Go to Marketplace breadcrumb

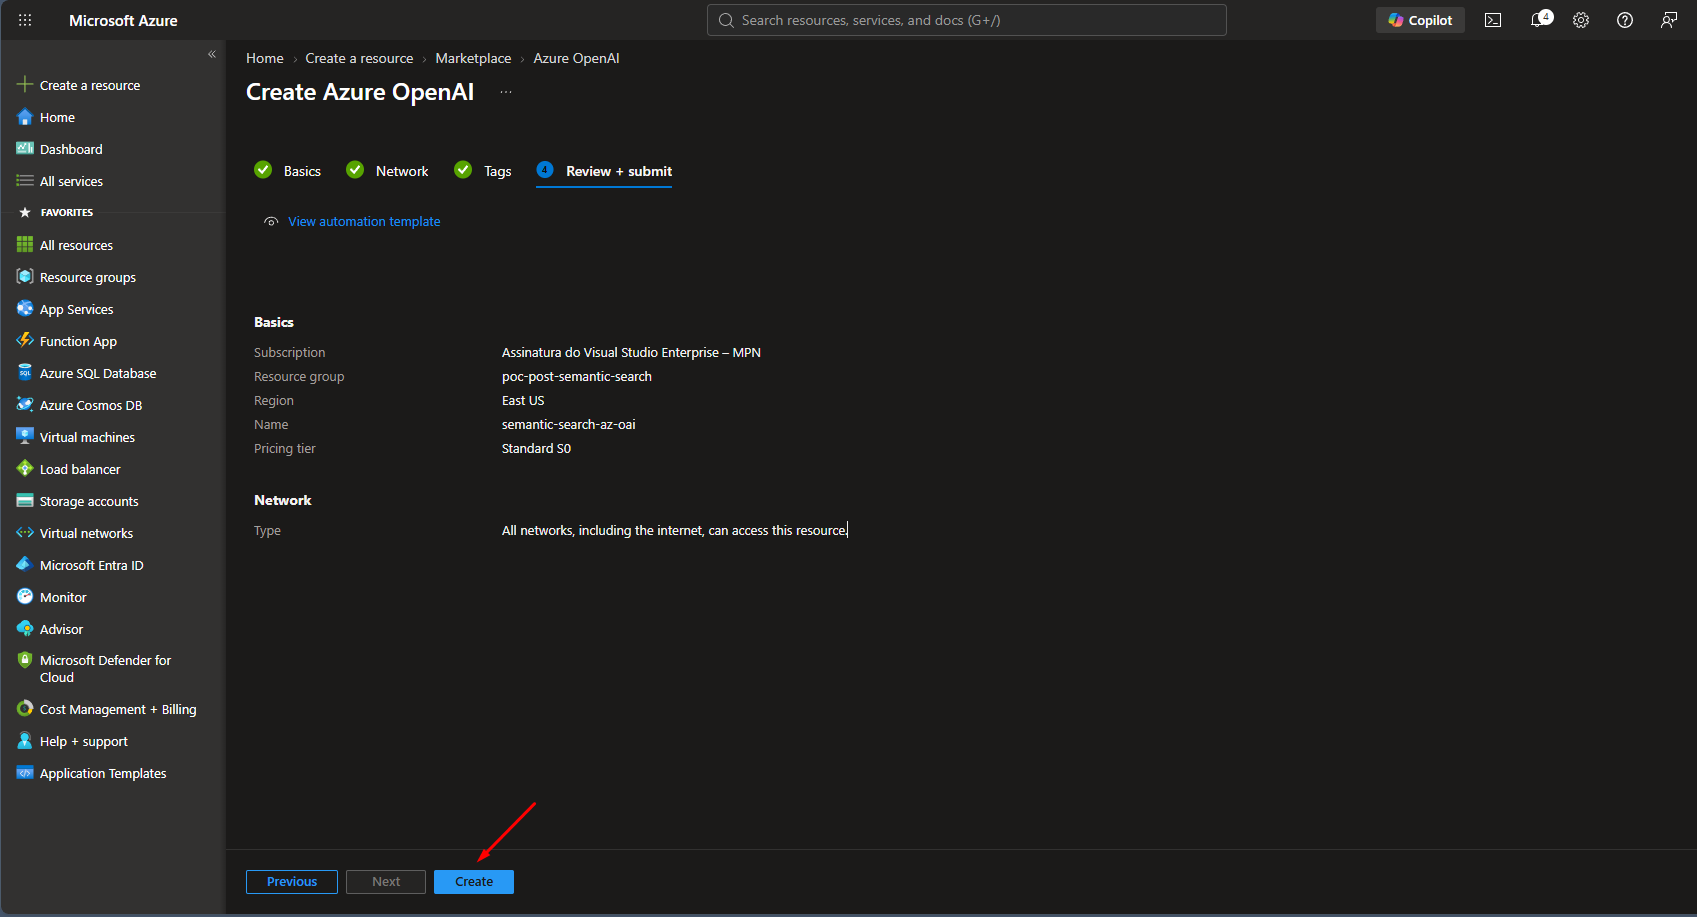473,58
